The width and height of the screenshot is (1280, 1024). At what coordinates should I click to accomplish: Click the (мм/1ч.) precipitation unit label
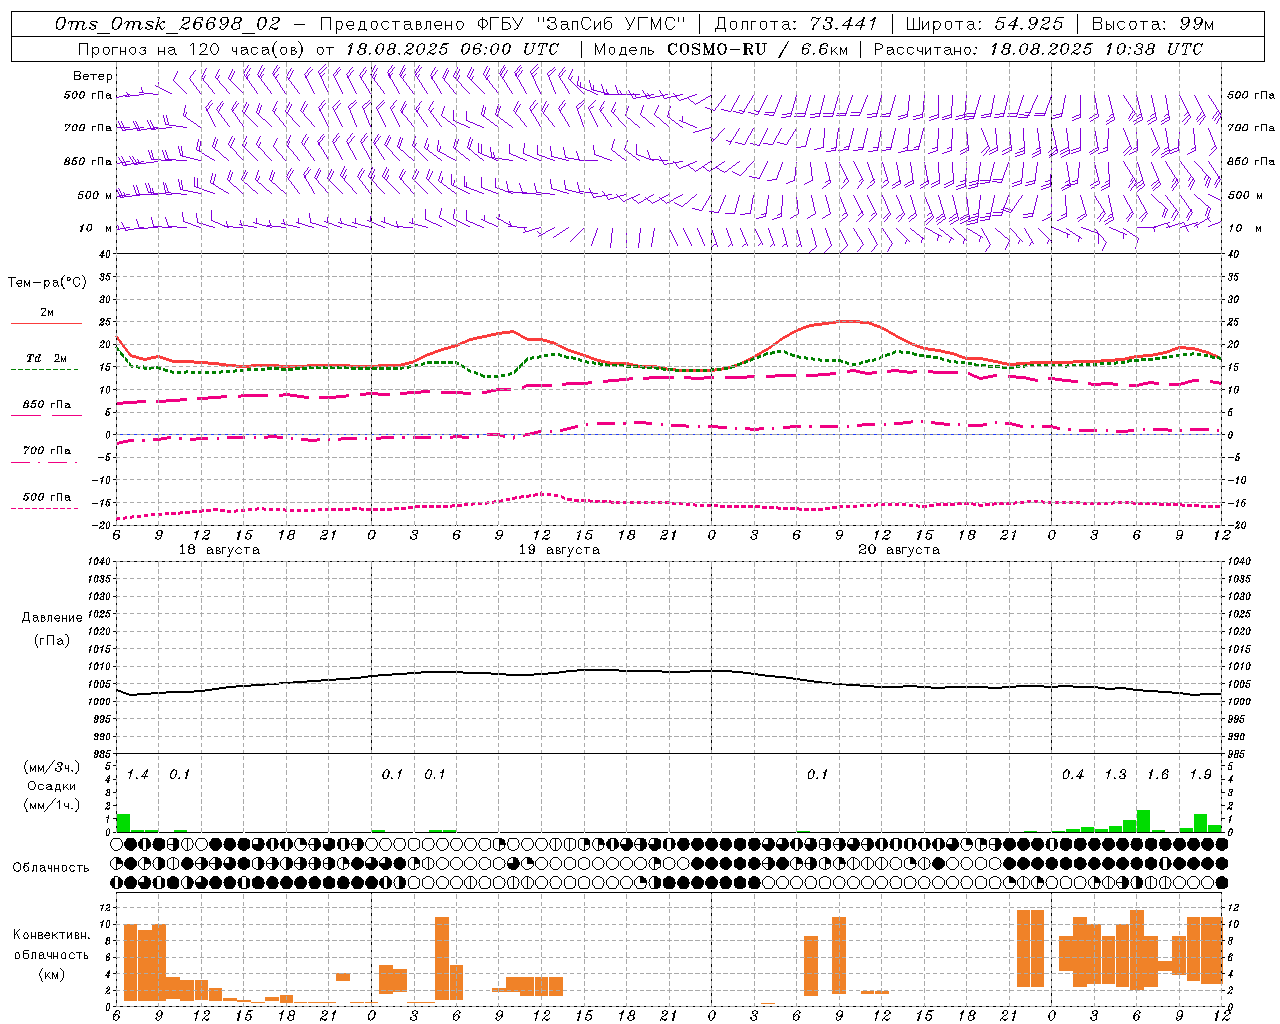(x=51, y=805)
